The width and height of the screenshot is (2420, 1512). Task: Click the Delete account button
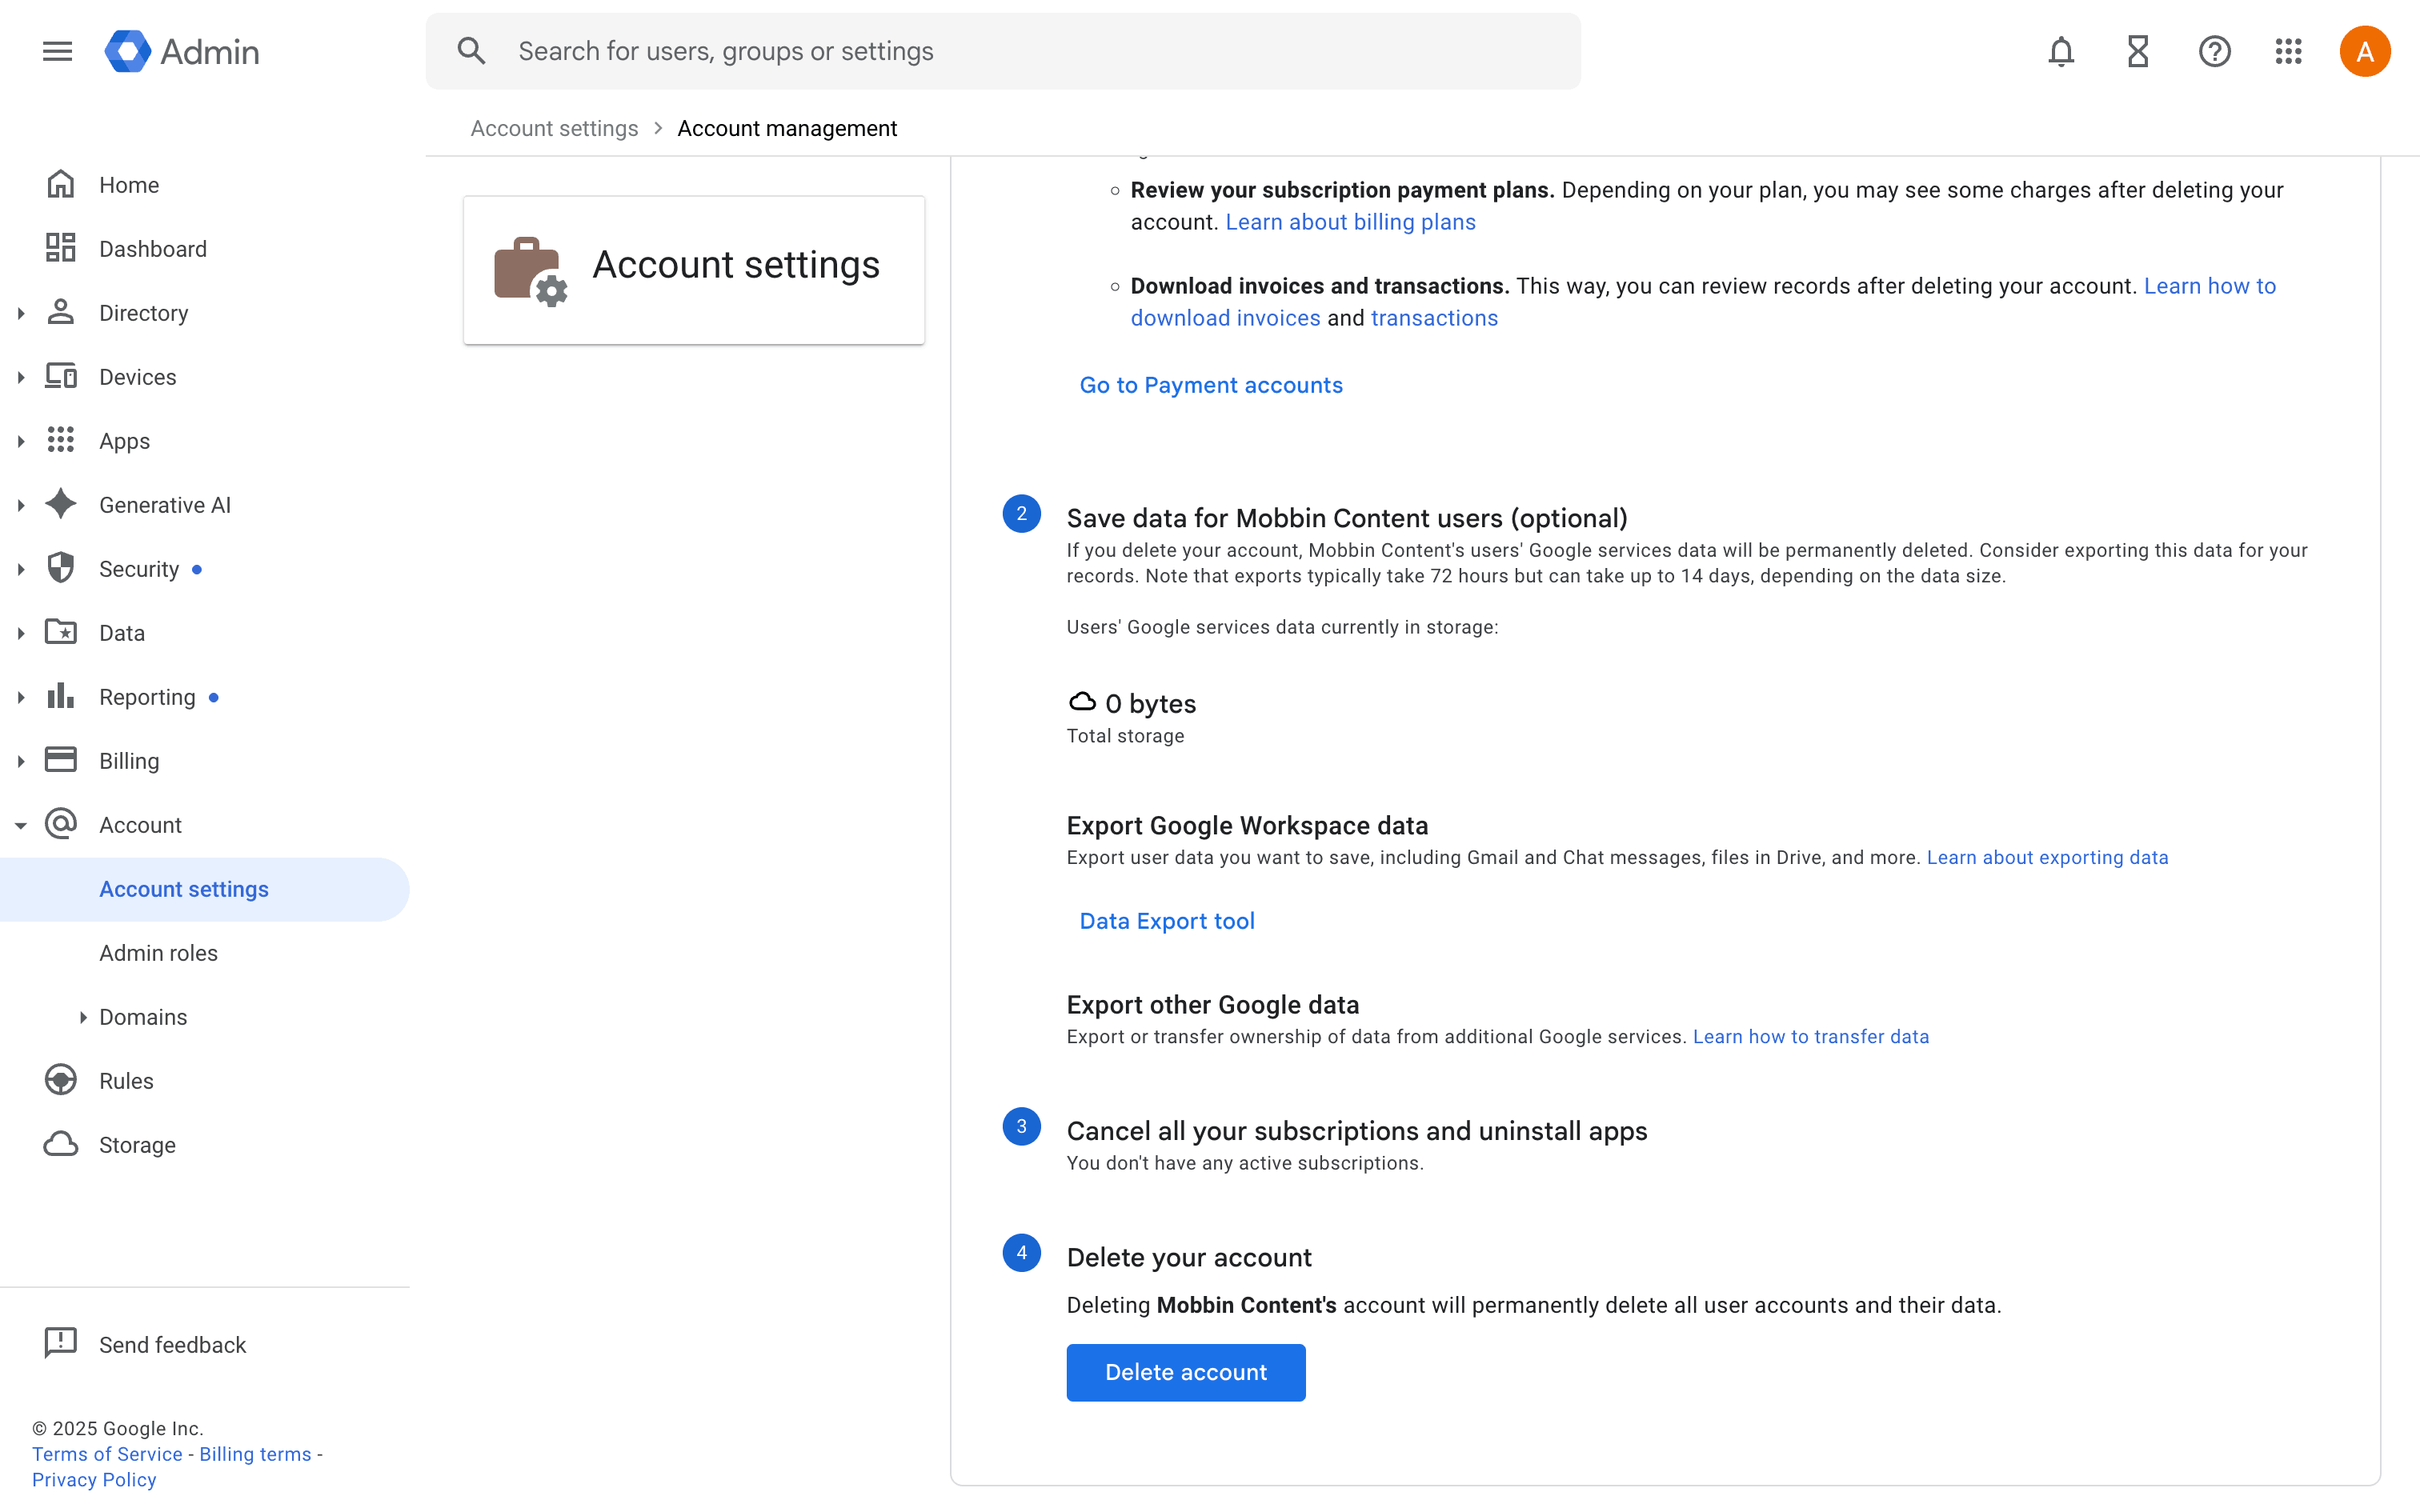pyautogui.click(x=1185, y=1372)
